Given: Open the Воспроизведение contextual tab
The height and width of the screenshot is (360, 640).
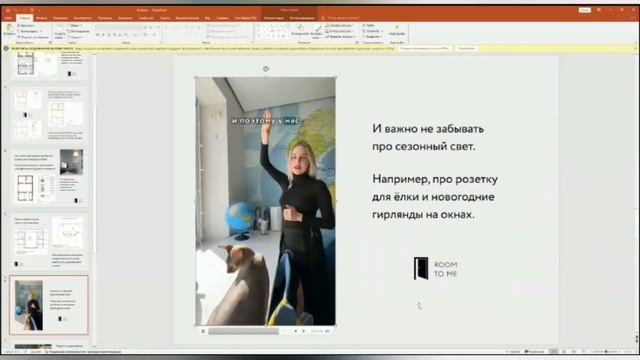Looking at the screenshot, I should (302, 18).
